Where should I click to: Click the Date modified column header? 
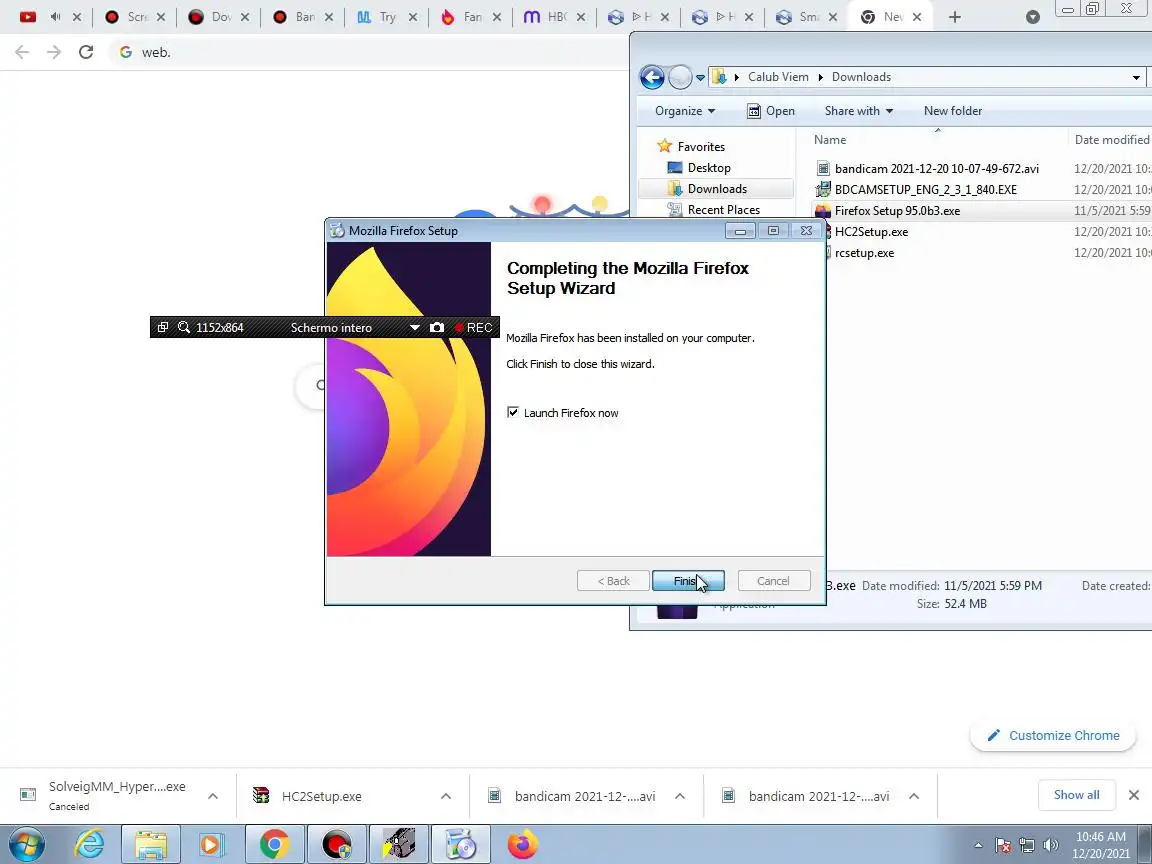click(x=1111, y=140)
